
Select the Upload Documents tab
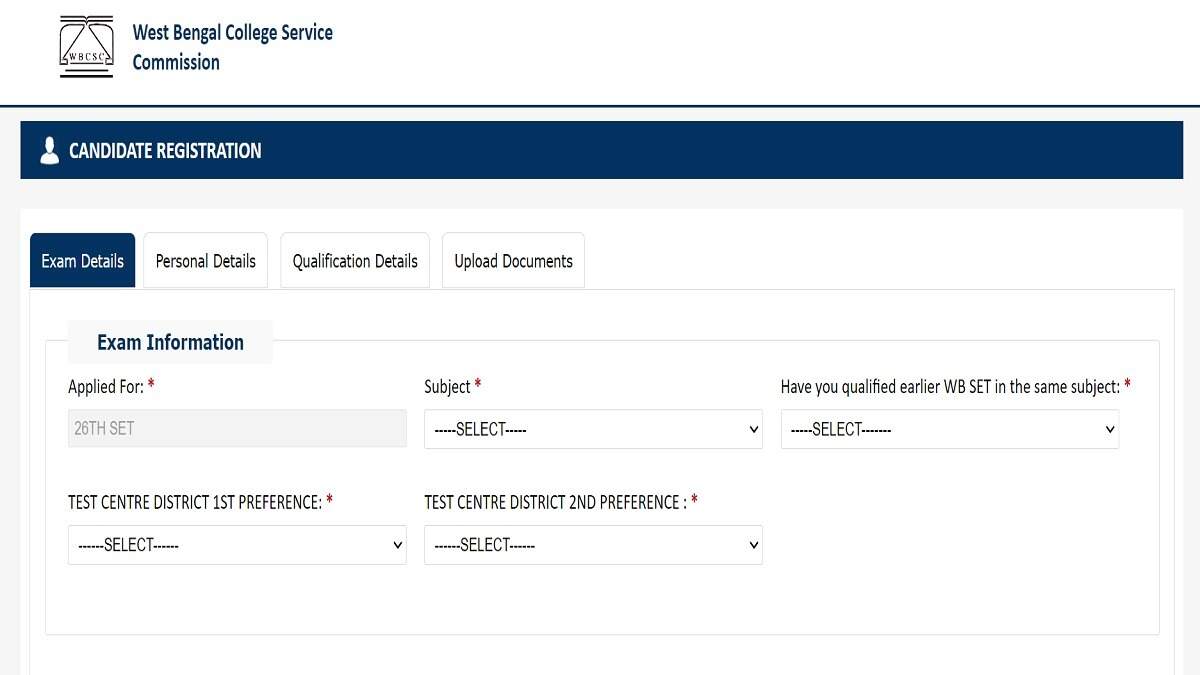coord(513,261)
